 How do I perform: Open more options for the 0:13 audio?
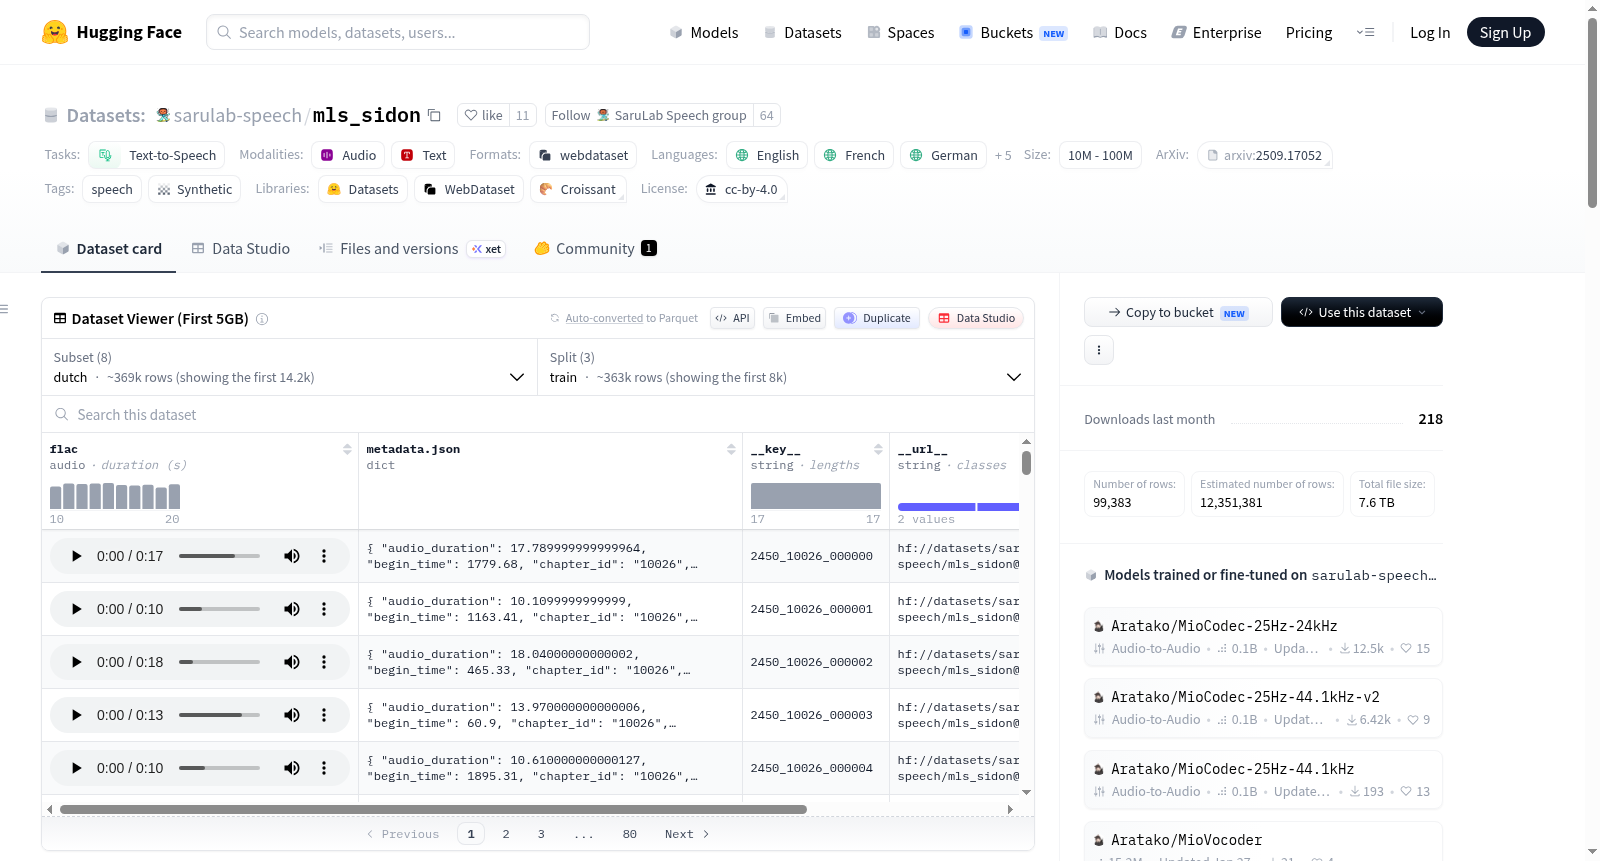click(x=324, y=715)
